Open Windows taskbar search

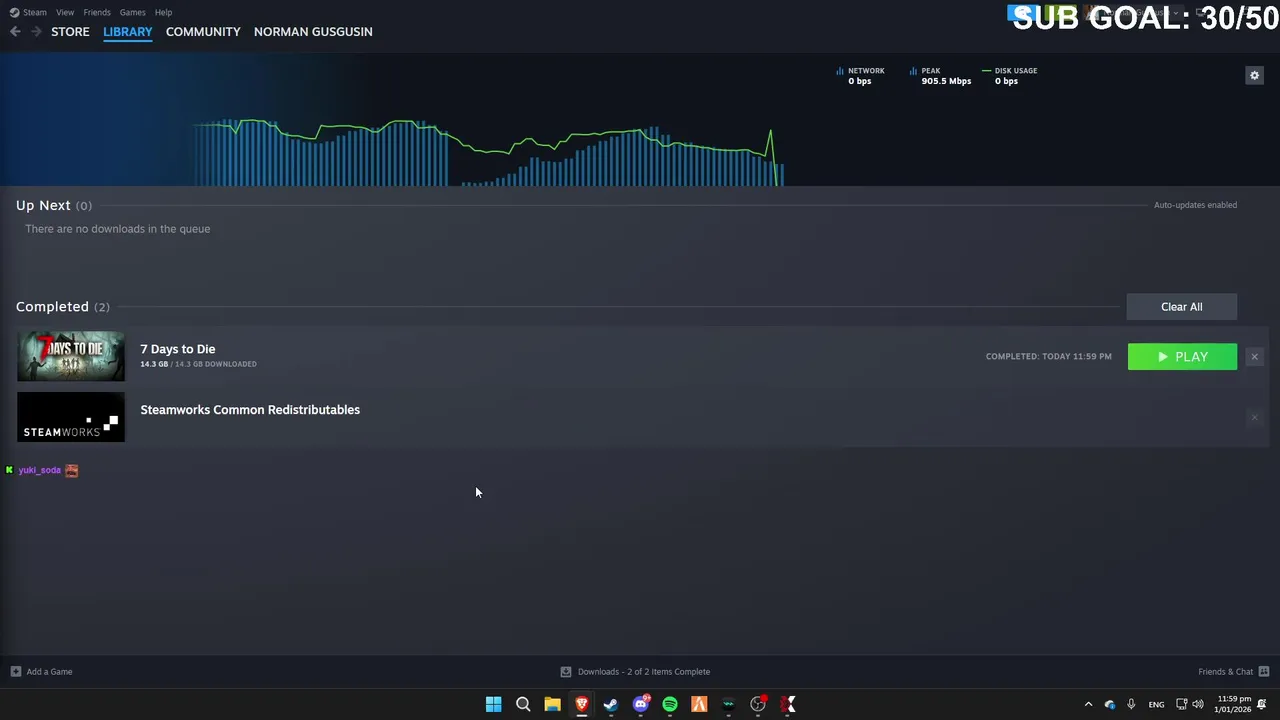[x=523, y=704]
